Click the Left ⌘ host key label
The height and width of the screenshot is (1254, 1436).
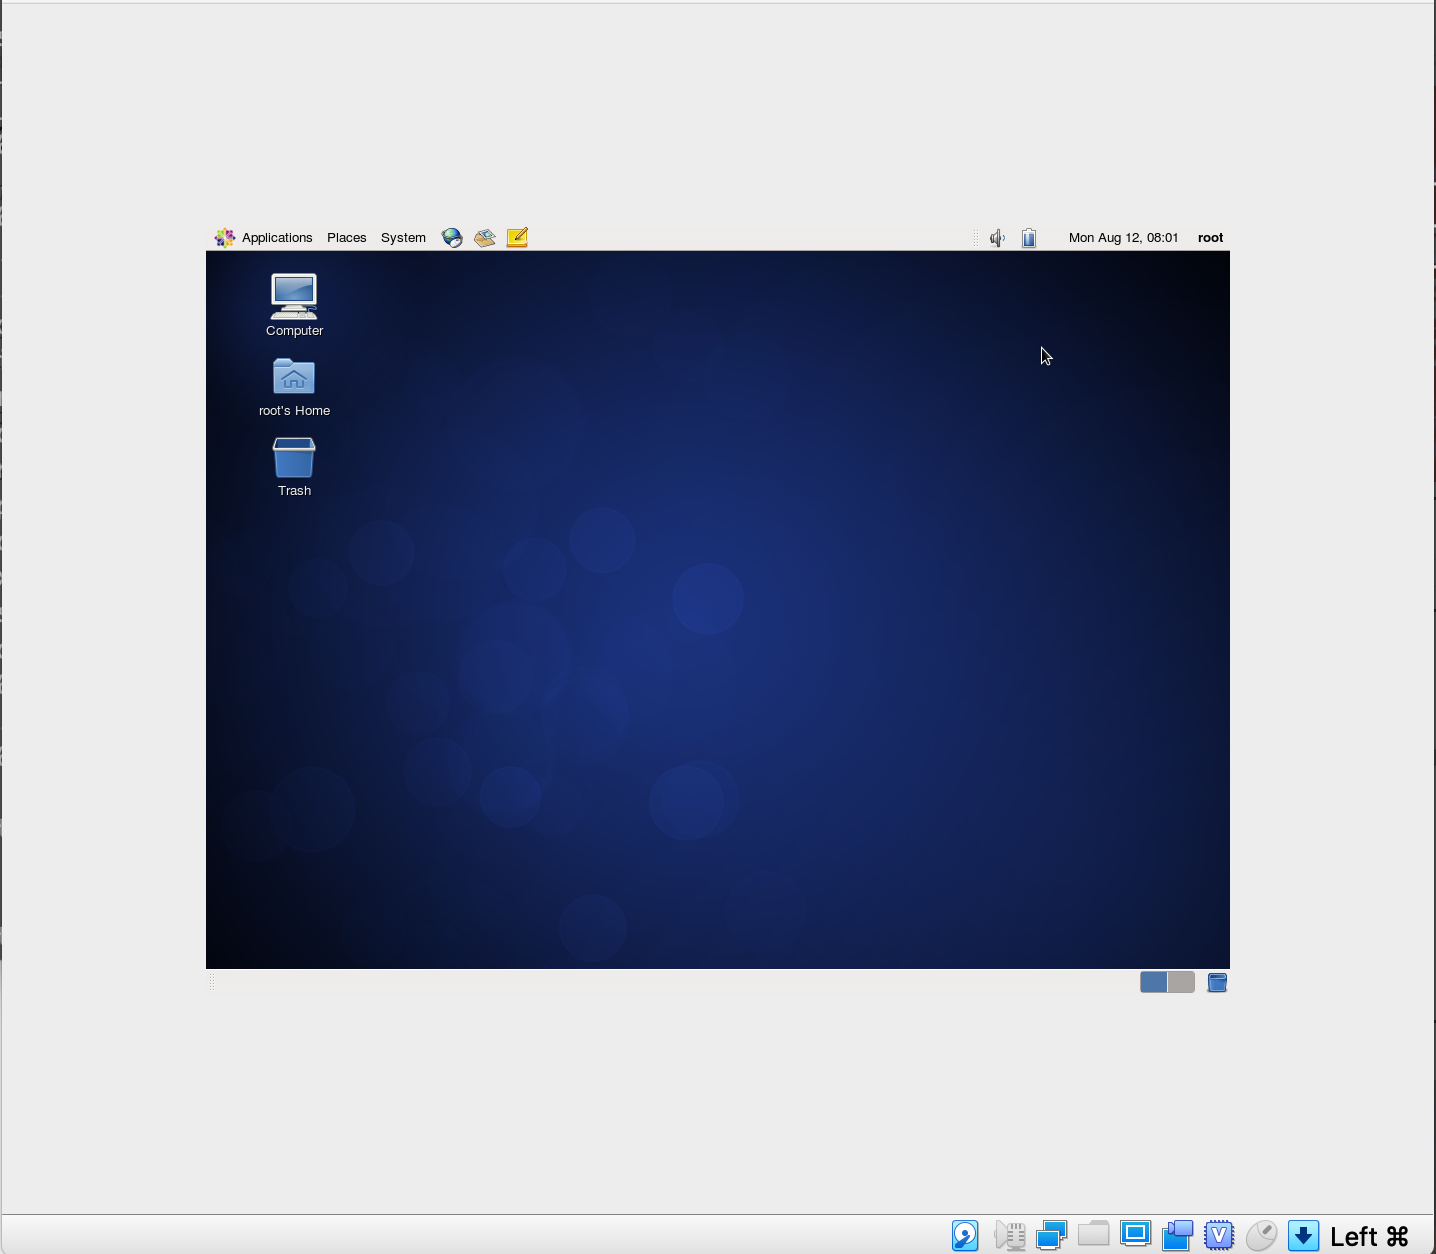point(1369,1237)
